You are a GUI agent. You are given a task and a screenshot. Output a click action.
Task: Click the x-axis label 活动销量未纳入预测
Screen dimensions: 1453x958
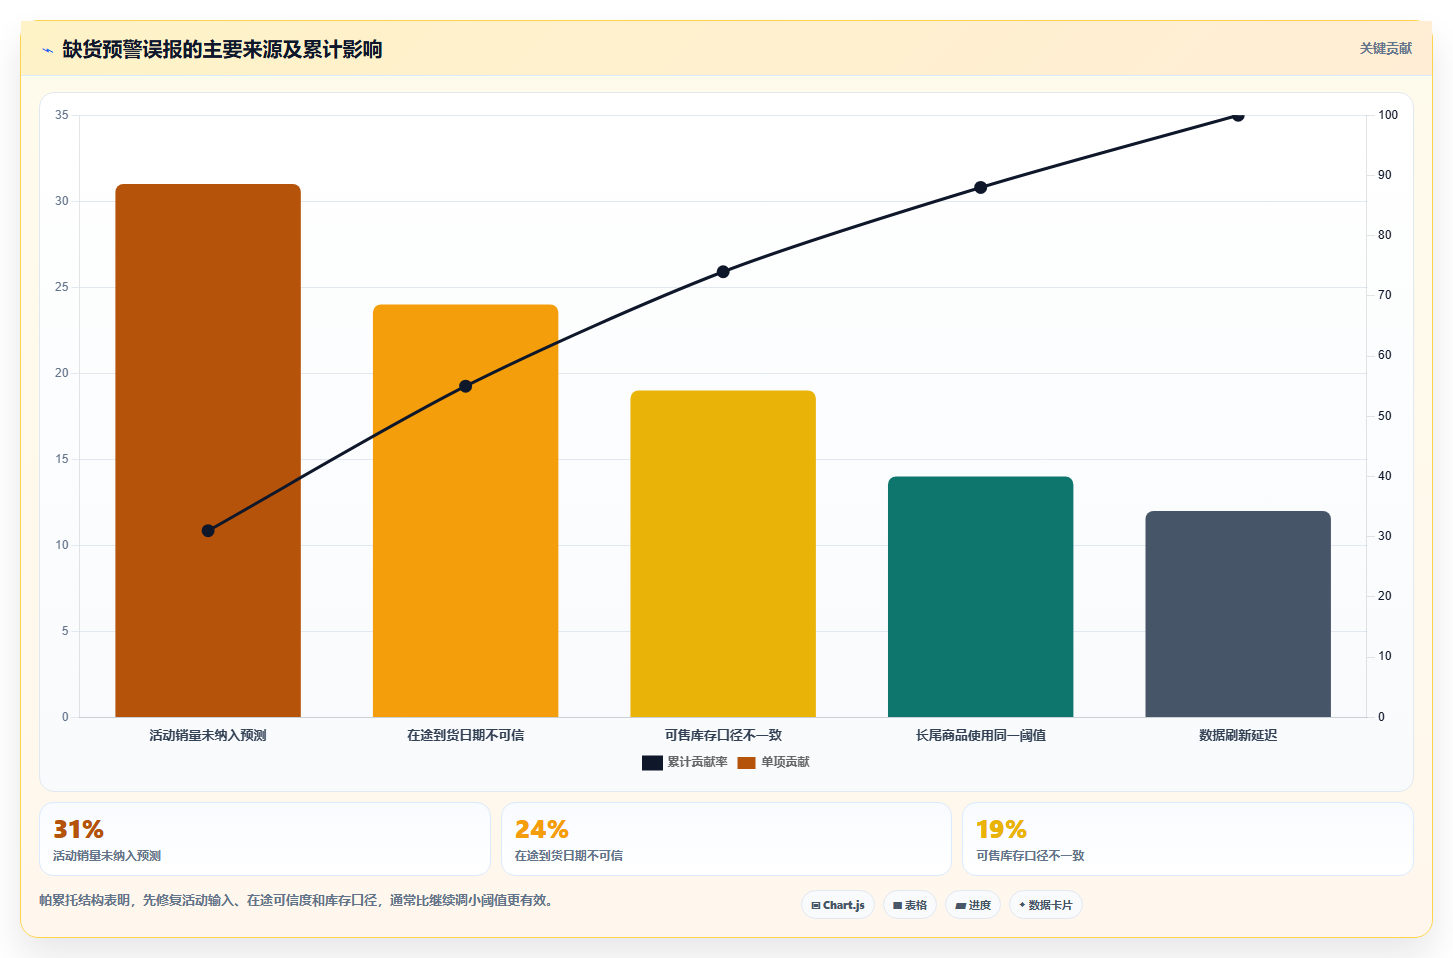click(x=208, y=735)
